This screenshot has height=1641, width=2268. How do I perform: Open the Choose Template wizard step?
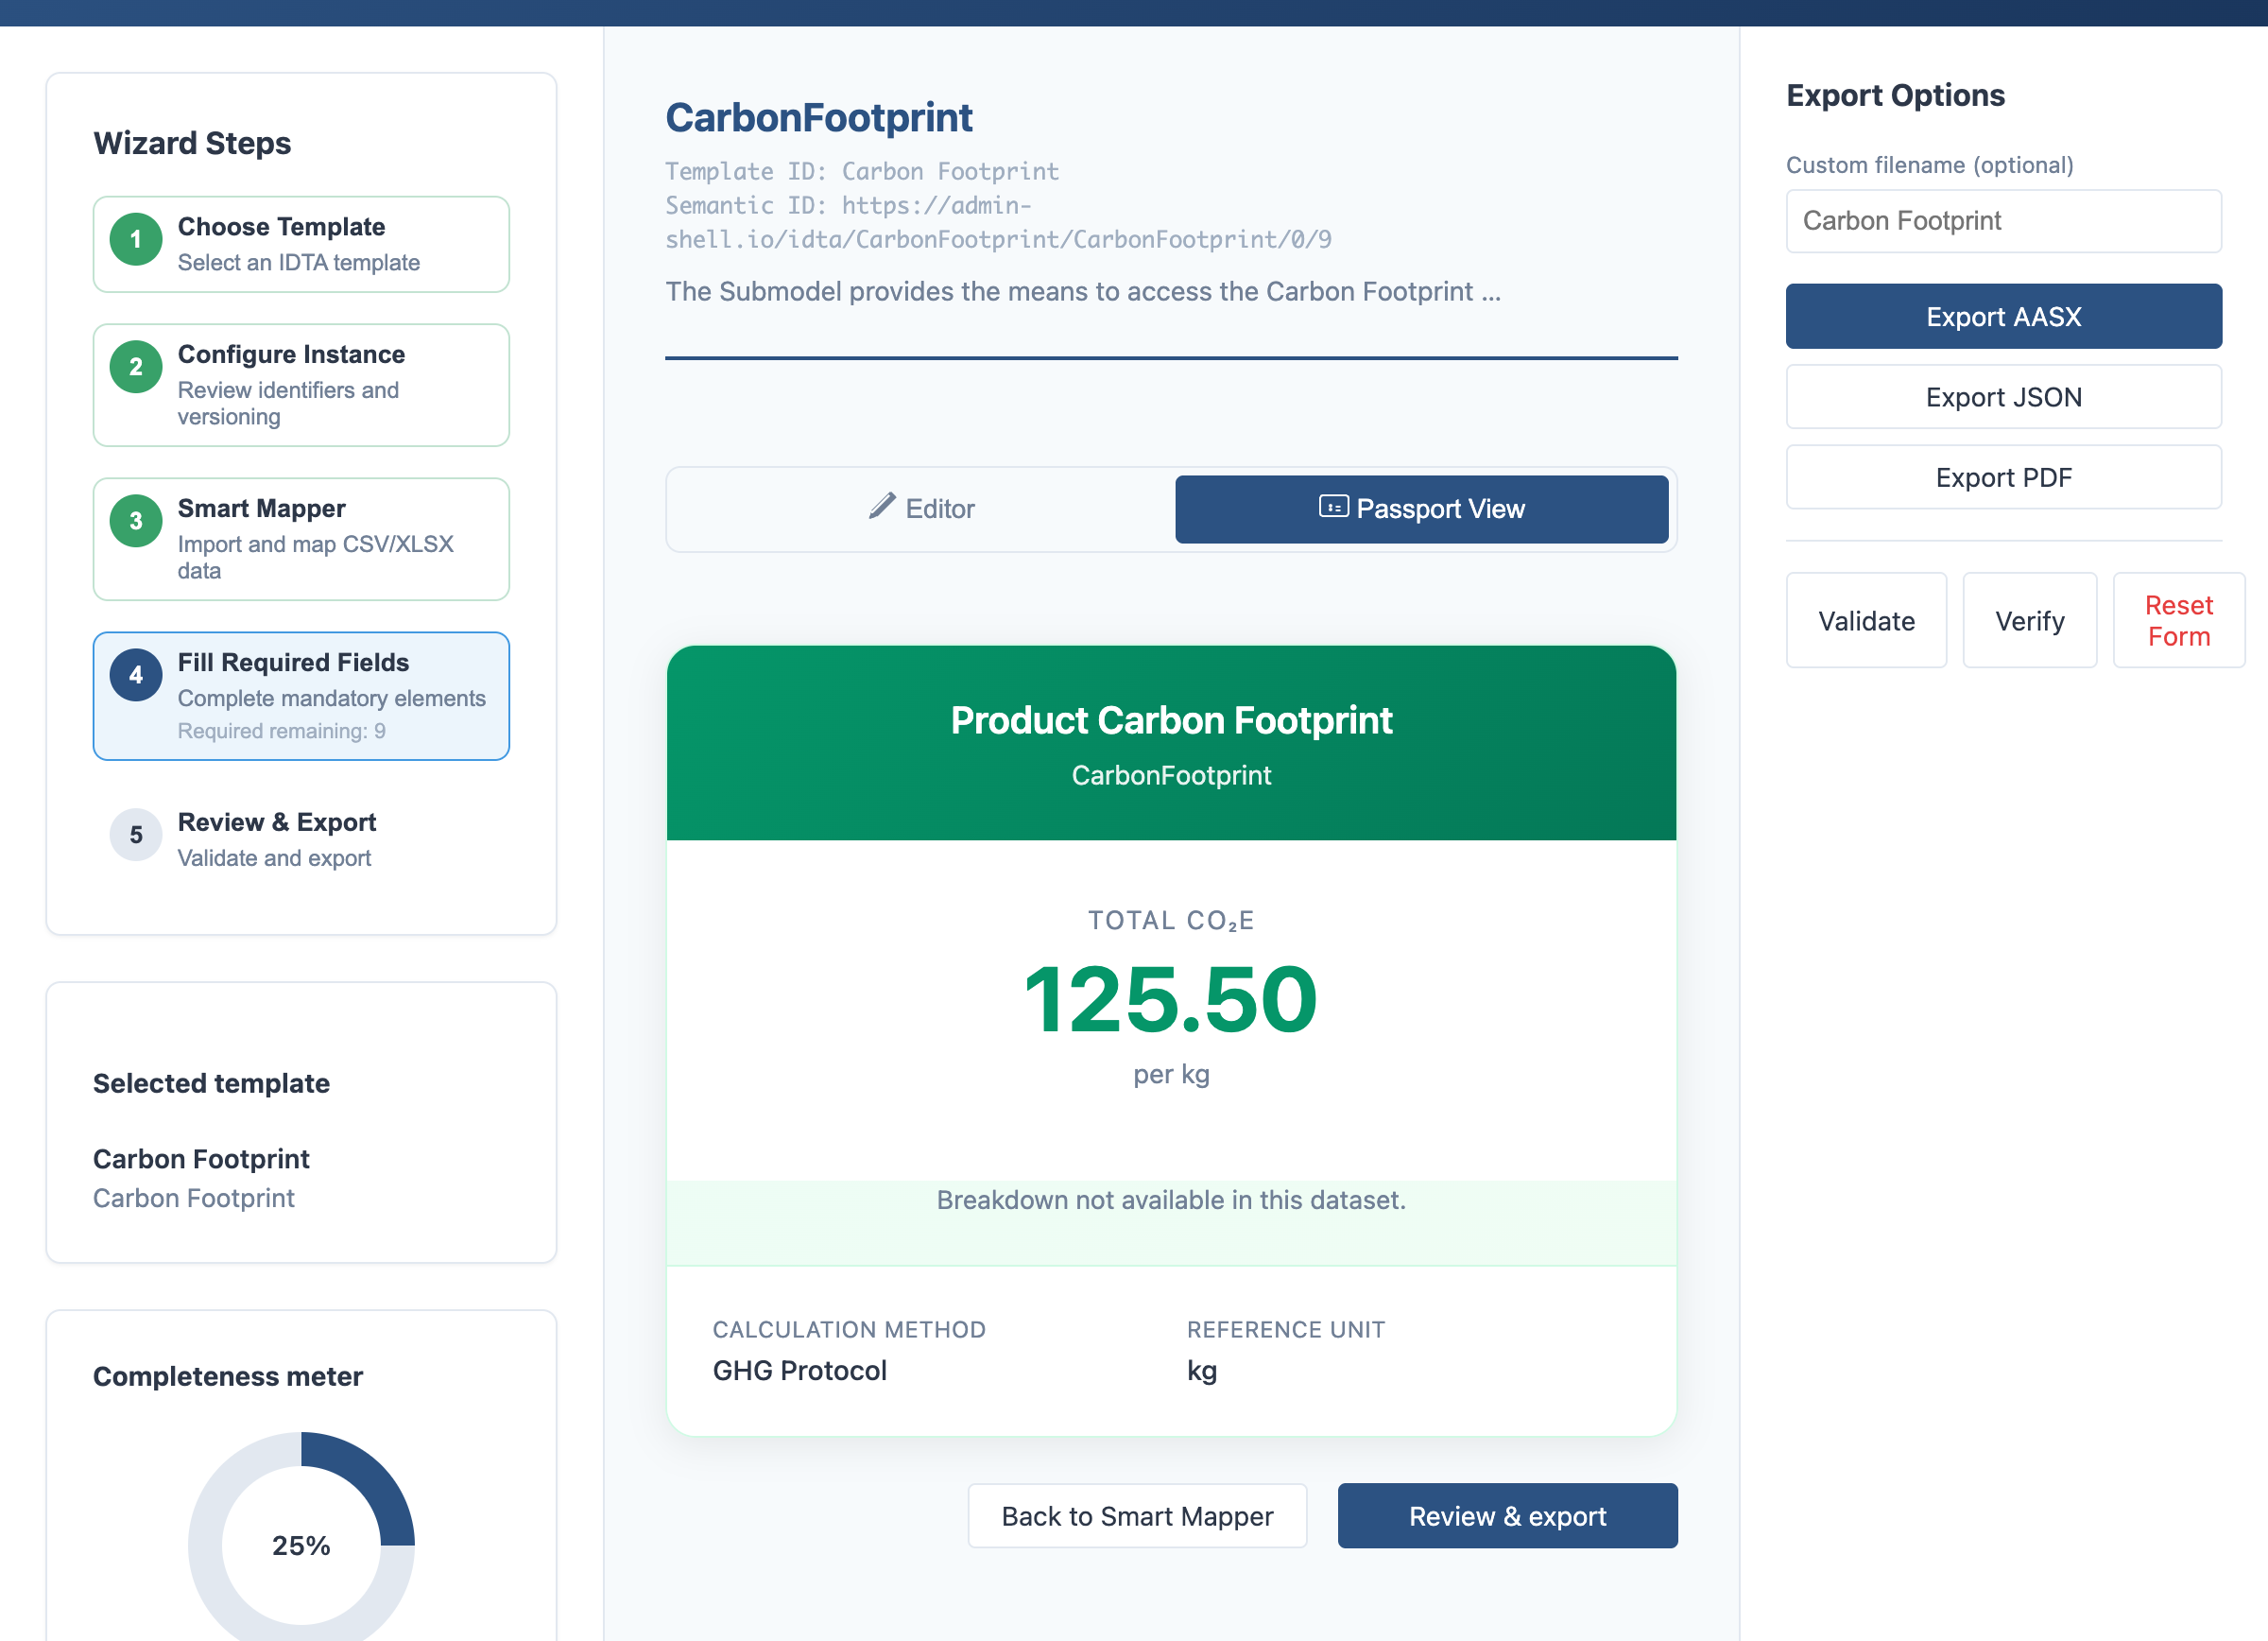click(301, 244)
